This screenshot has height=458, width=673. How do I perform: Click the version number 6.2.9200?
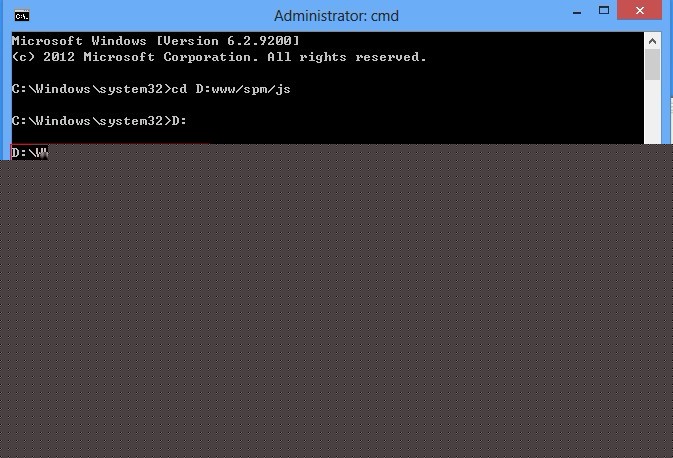tap(259, 41)
